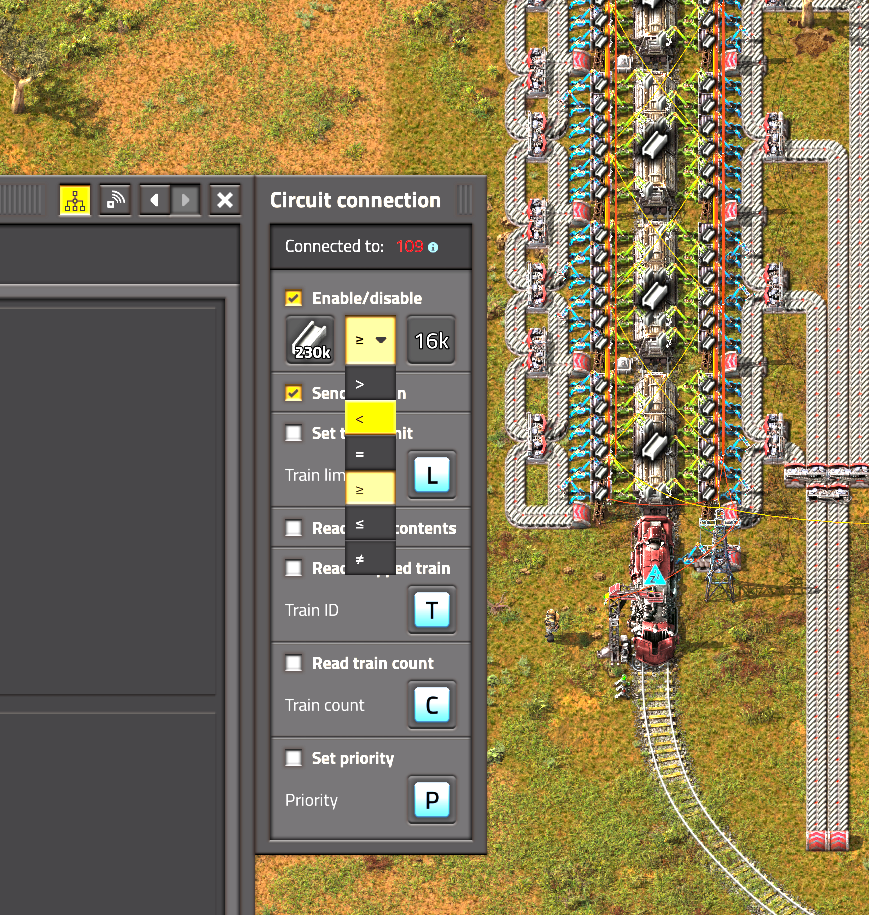Edit the 16k condition constant value

pos(431,340)
